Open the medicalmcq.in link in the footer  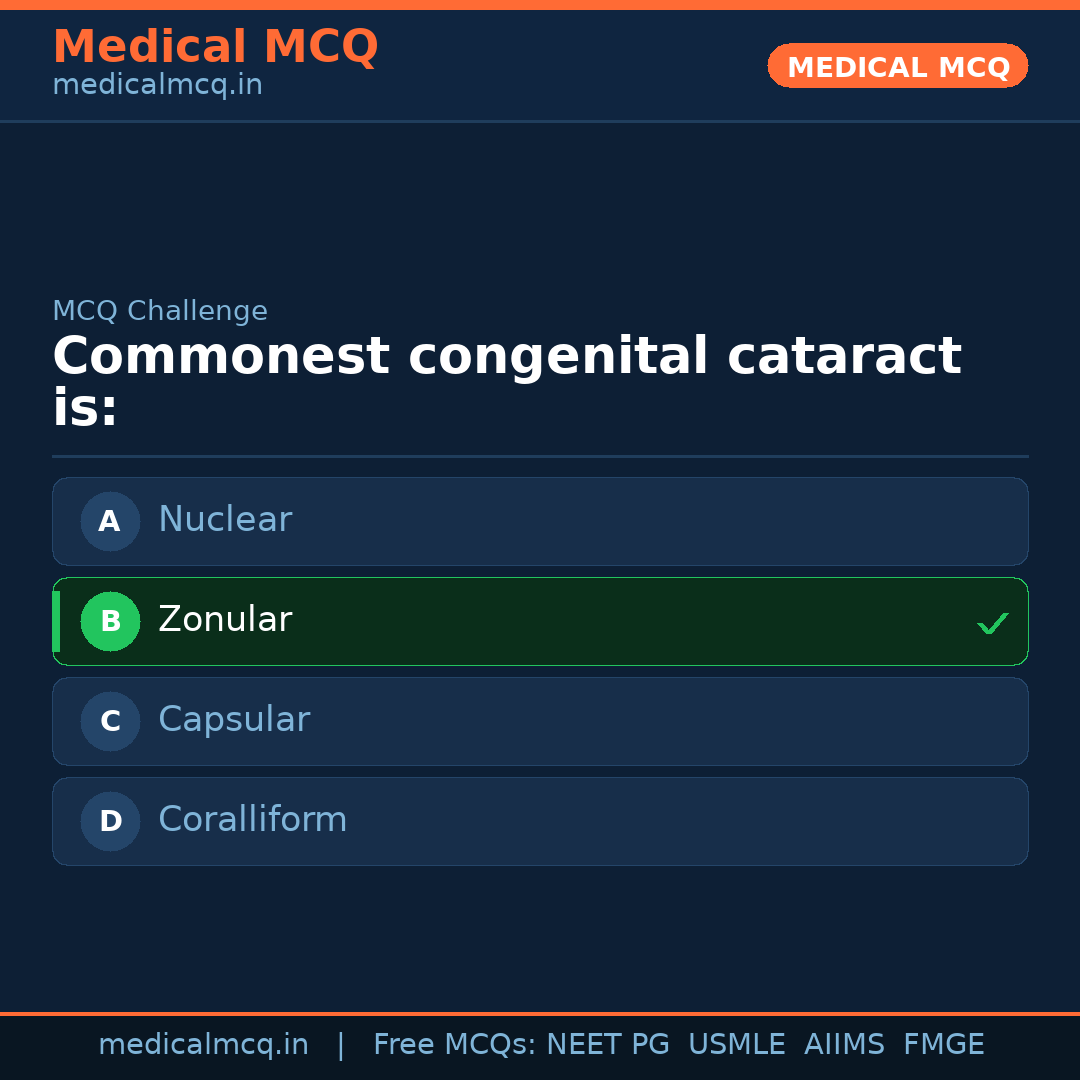pos(203,1045)
